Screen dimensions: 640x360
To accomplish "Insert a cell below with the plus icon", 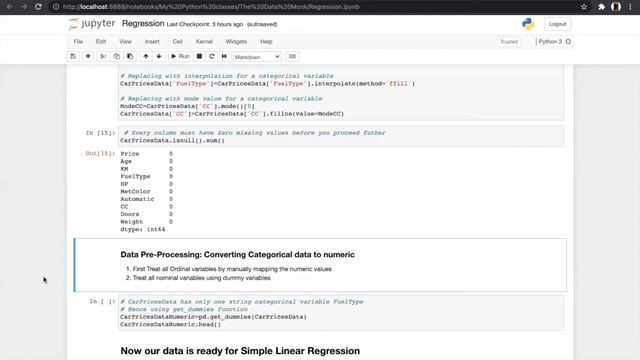I will 88,56.
